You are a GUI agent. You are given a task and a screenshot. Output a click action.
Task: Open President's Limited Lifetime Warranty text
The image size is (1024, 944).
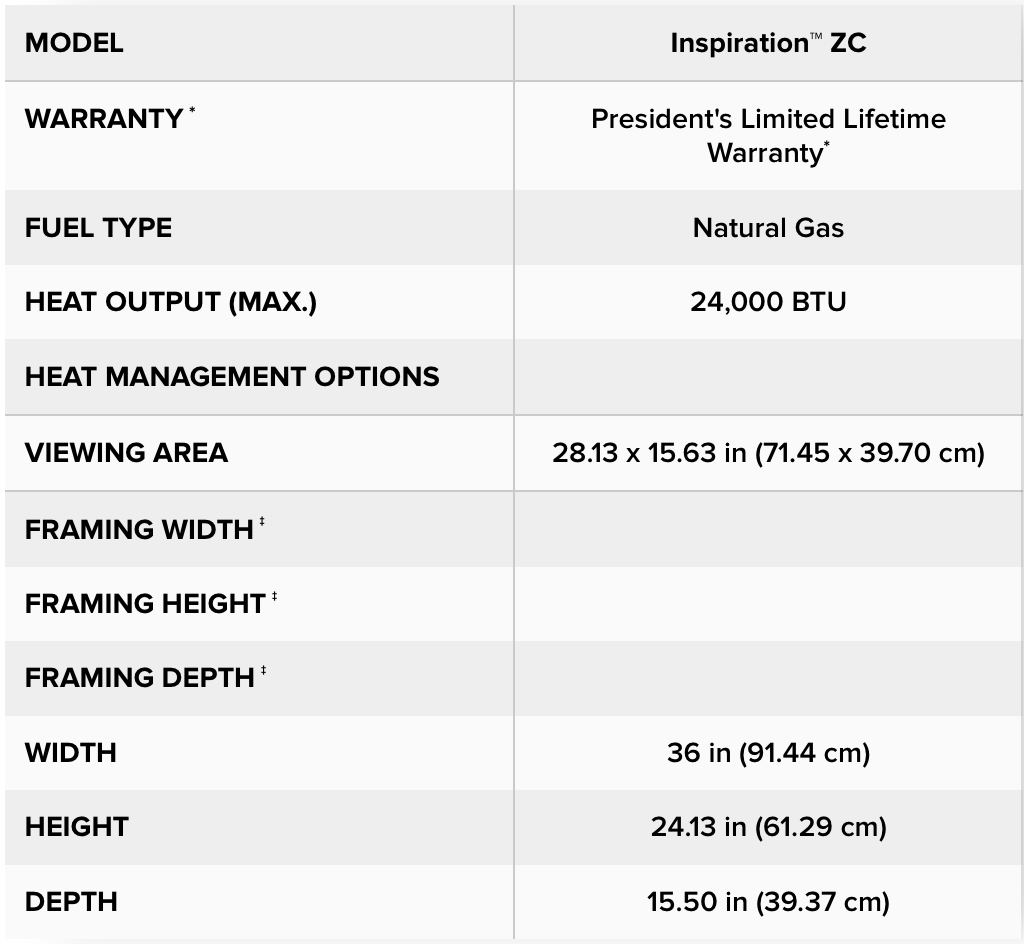pyautogui.click(x=768, y=136)
